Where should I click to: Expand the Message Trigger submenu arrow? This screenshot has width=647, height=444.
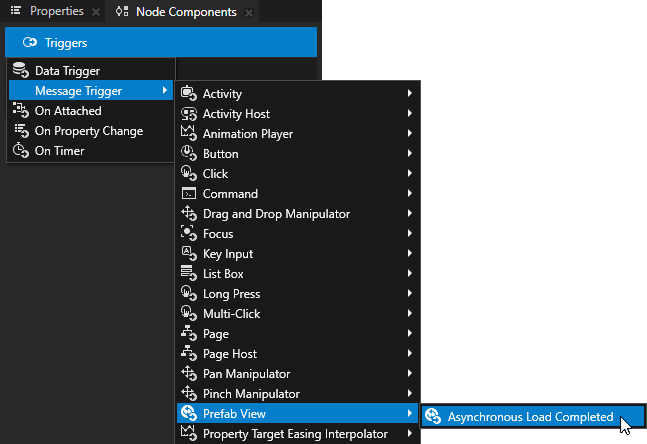165,90
